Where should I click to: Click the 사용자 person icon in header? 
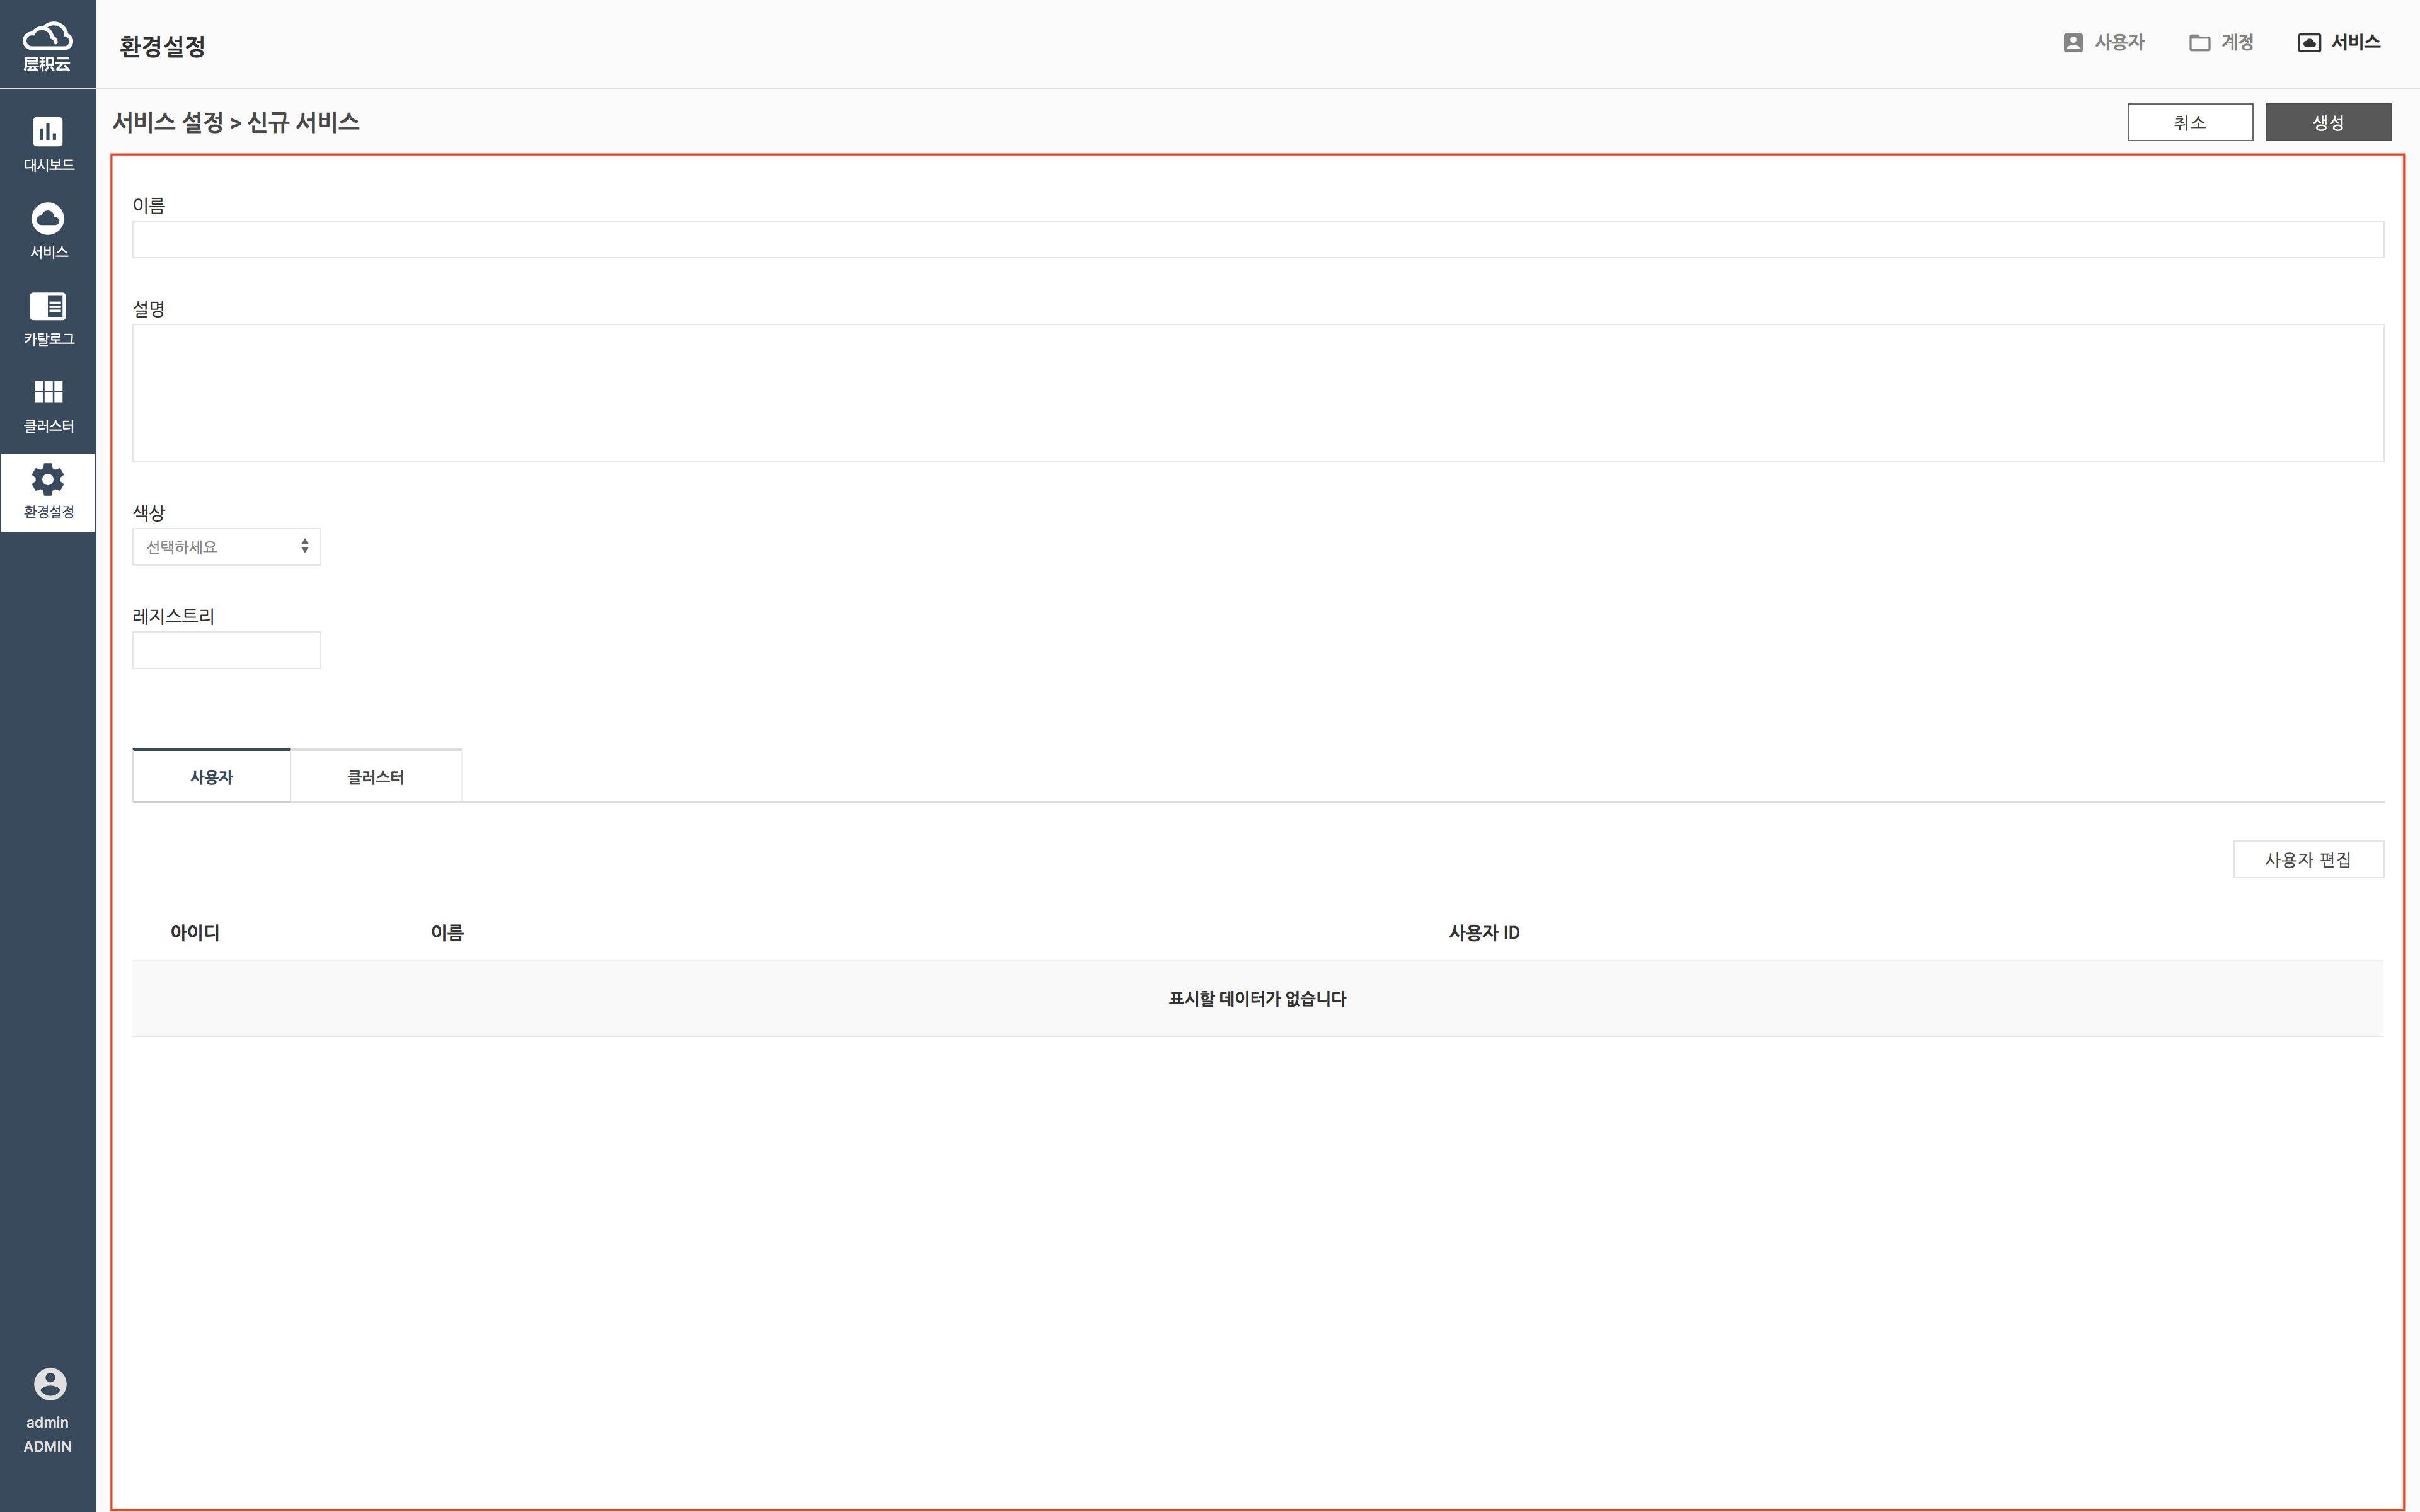point(2073,43)
